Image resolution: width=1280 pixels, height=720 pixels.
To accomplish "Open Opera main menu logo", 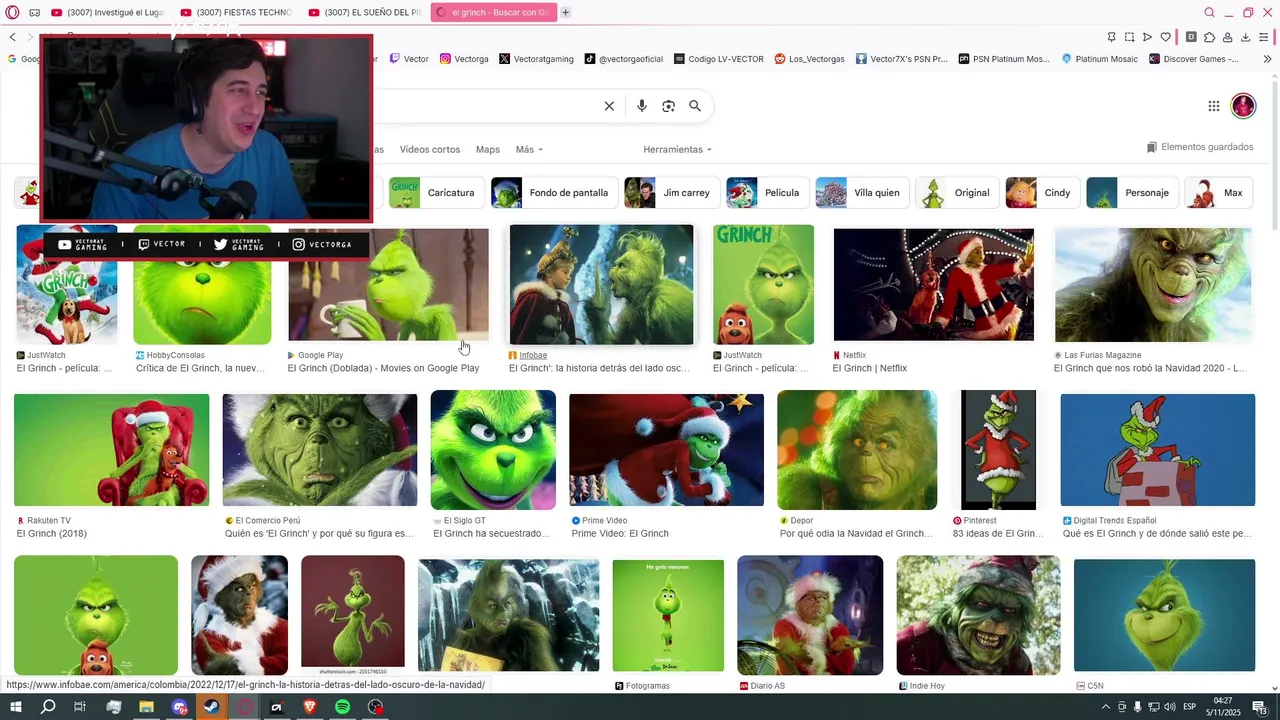I will (x=12, y=12).
